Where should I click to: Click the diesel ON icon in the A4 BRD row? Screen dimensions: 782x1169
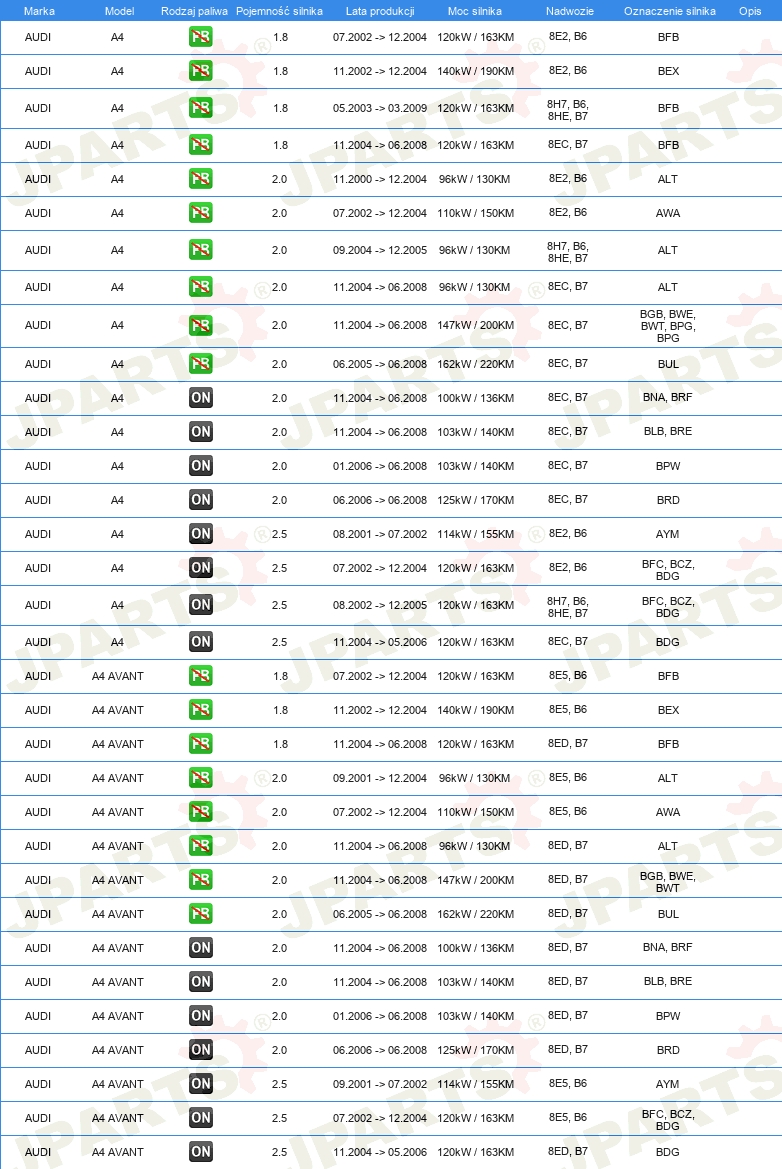coord(201,500)
